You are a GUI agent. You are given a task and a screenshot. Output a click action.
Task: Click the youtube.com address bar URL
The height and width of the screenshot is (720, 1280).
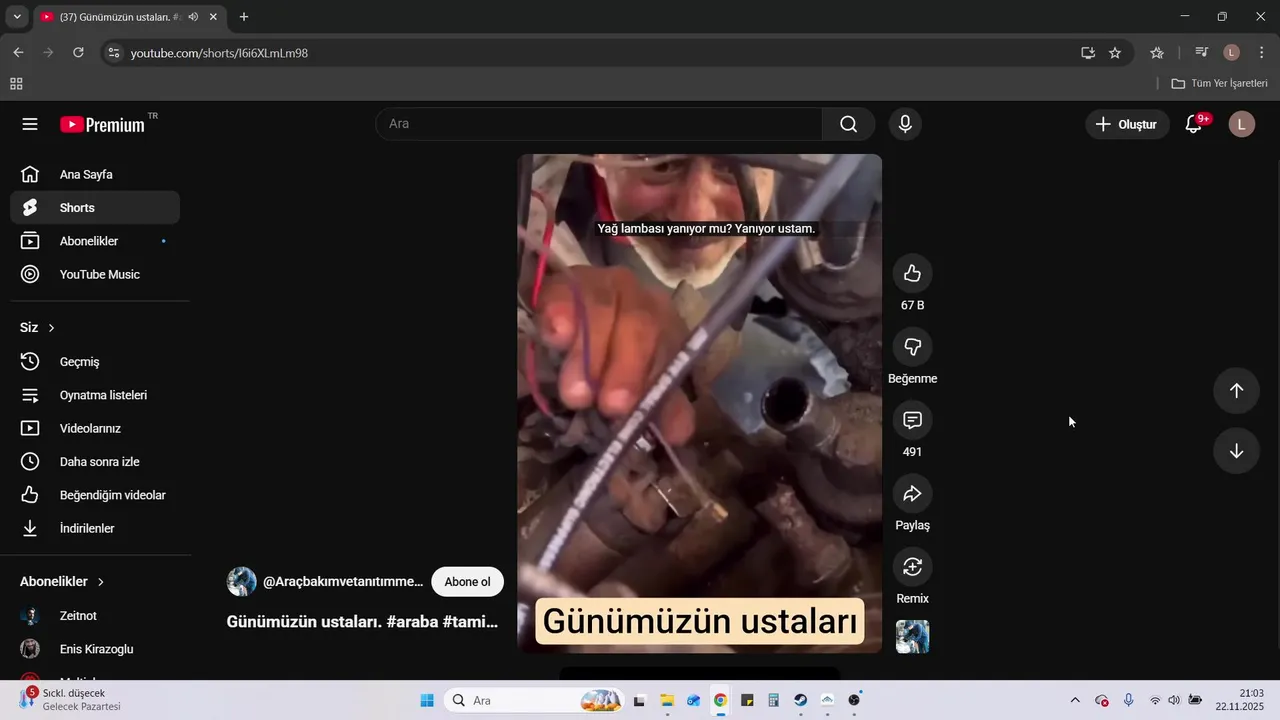pyautogui.click(x=219, y=53)
